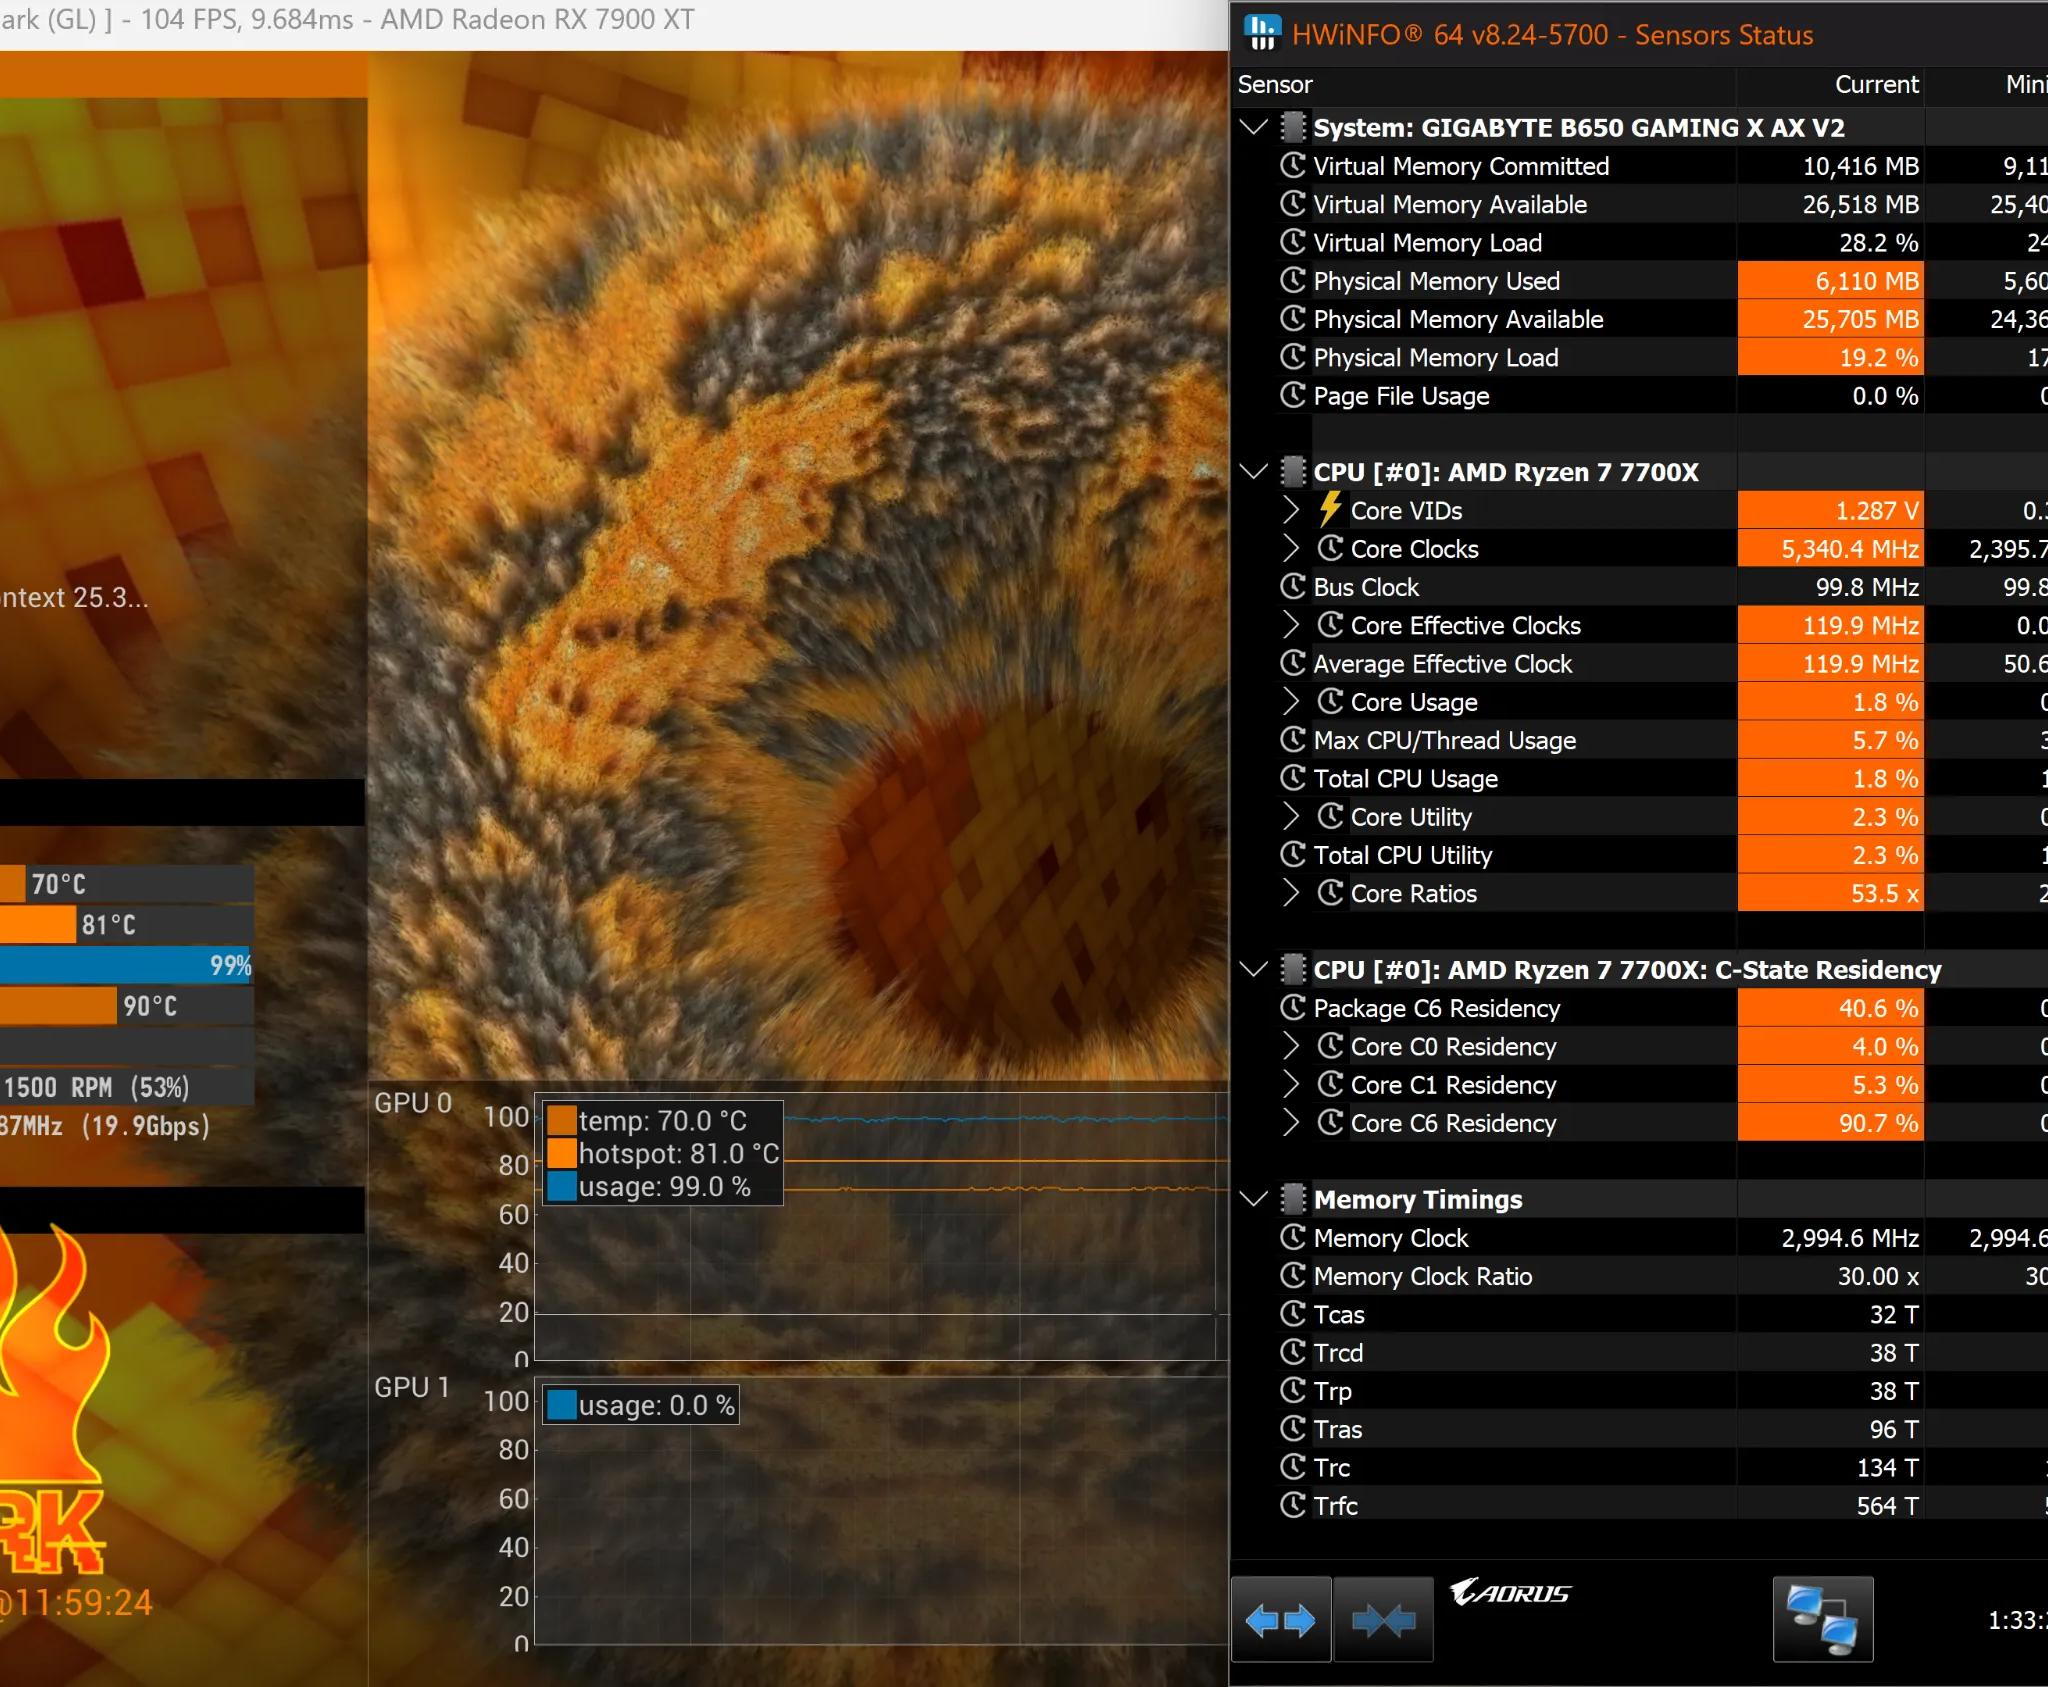
Task: Click the clock icon beside Trfc
Action: [x=1293, y=1506]
